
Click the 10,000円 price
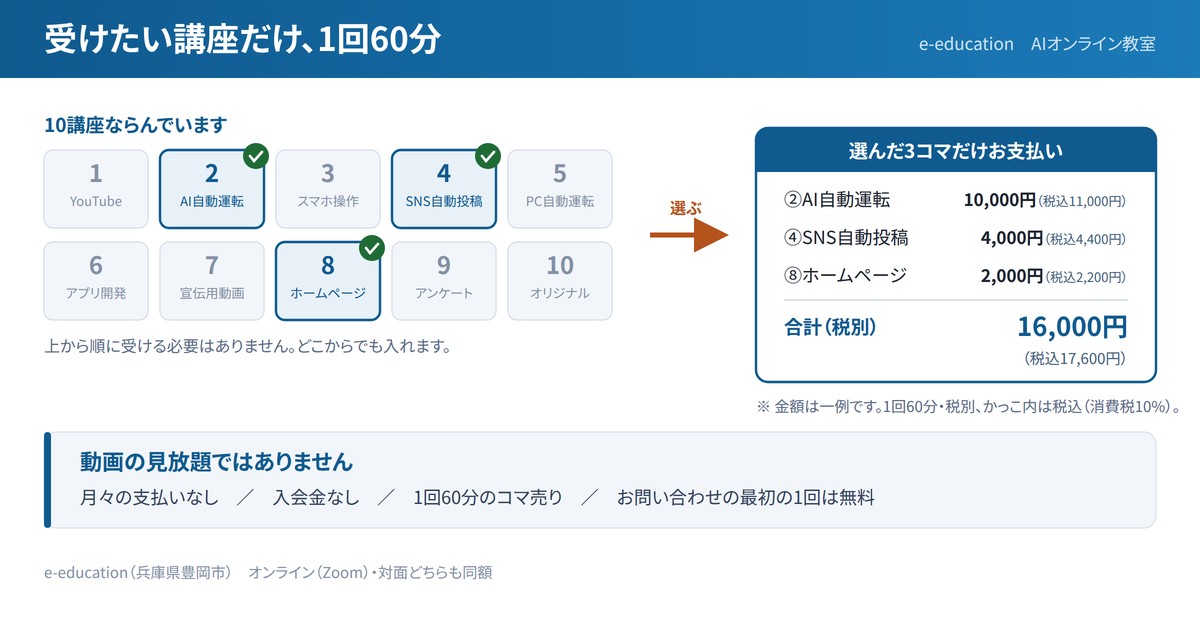(x=999, y=200)
